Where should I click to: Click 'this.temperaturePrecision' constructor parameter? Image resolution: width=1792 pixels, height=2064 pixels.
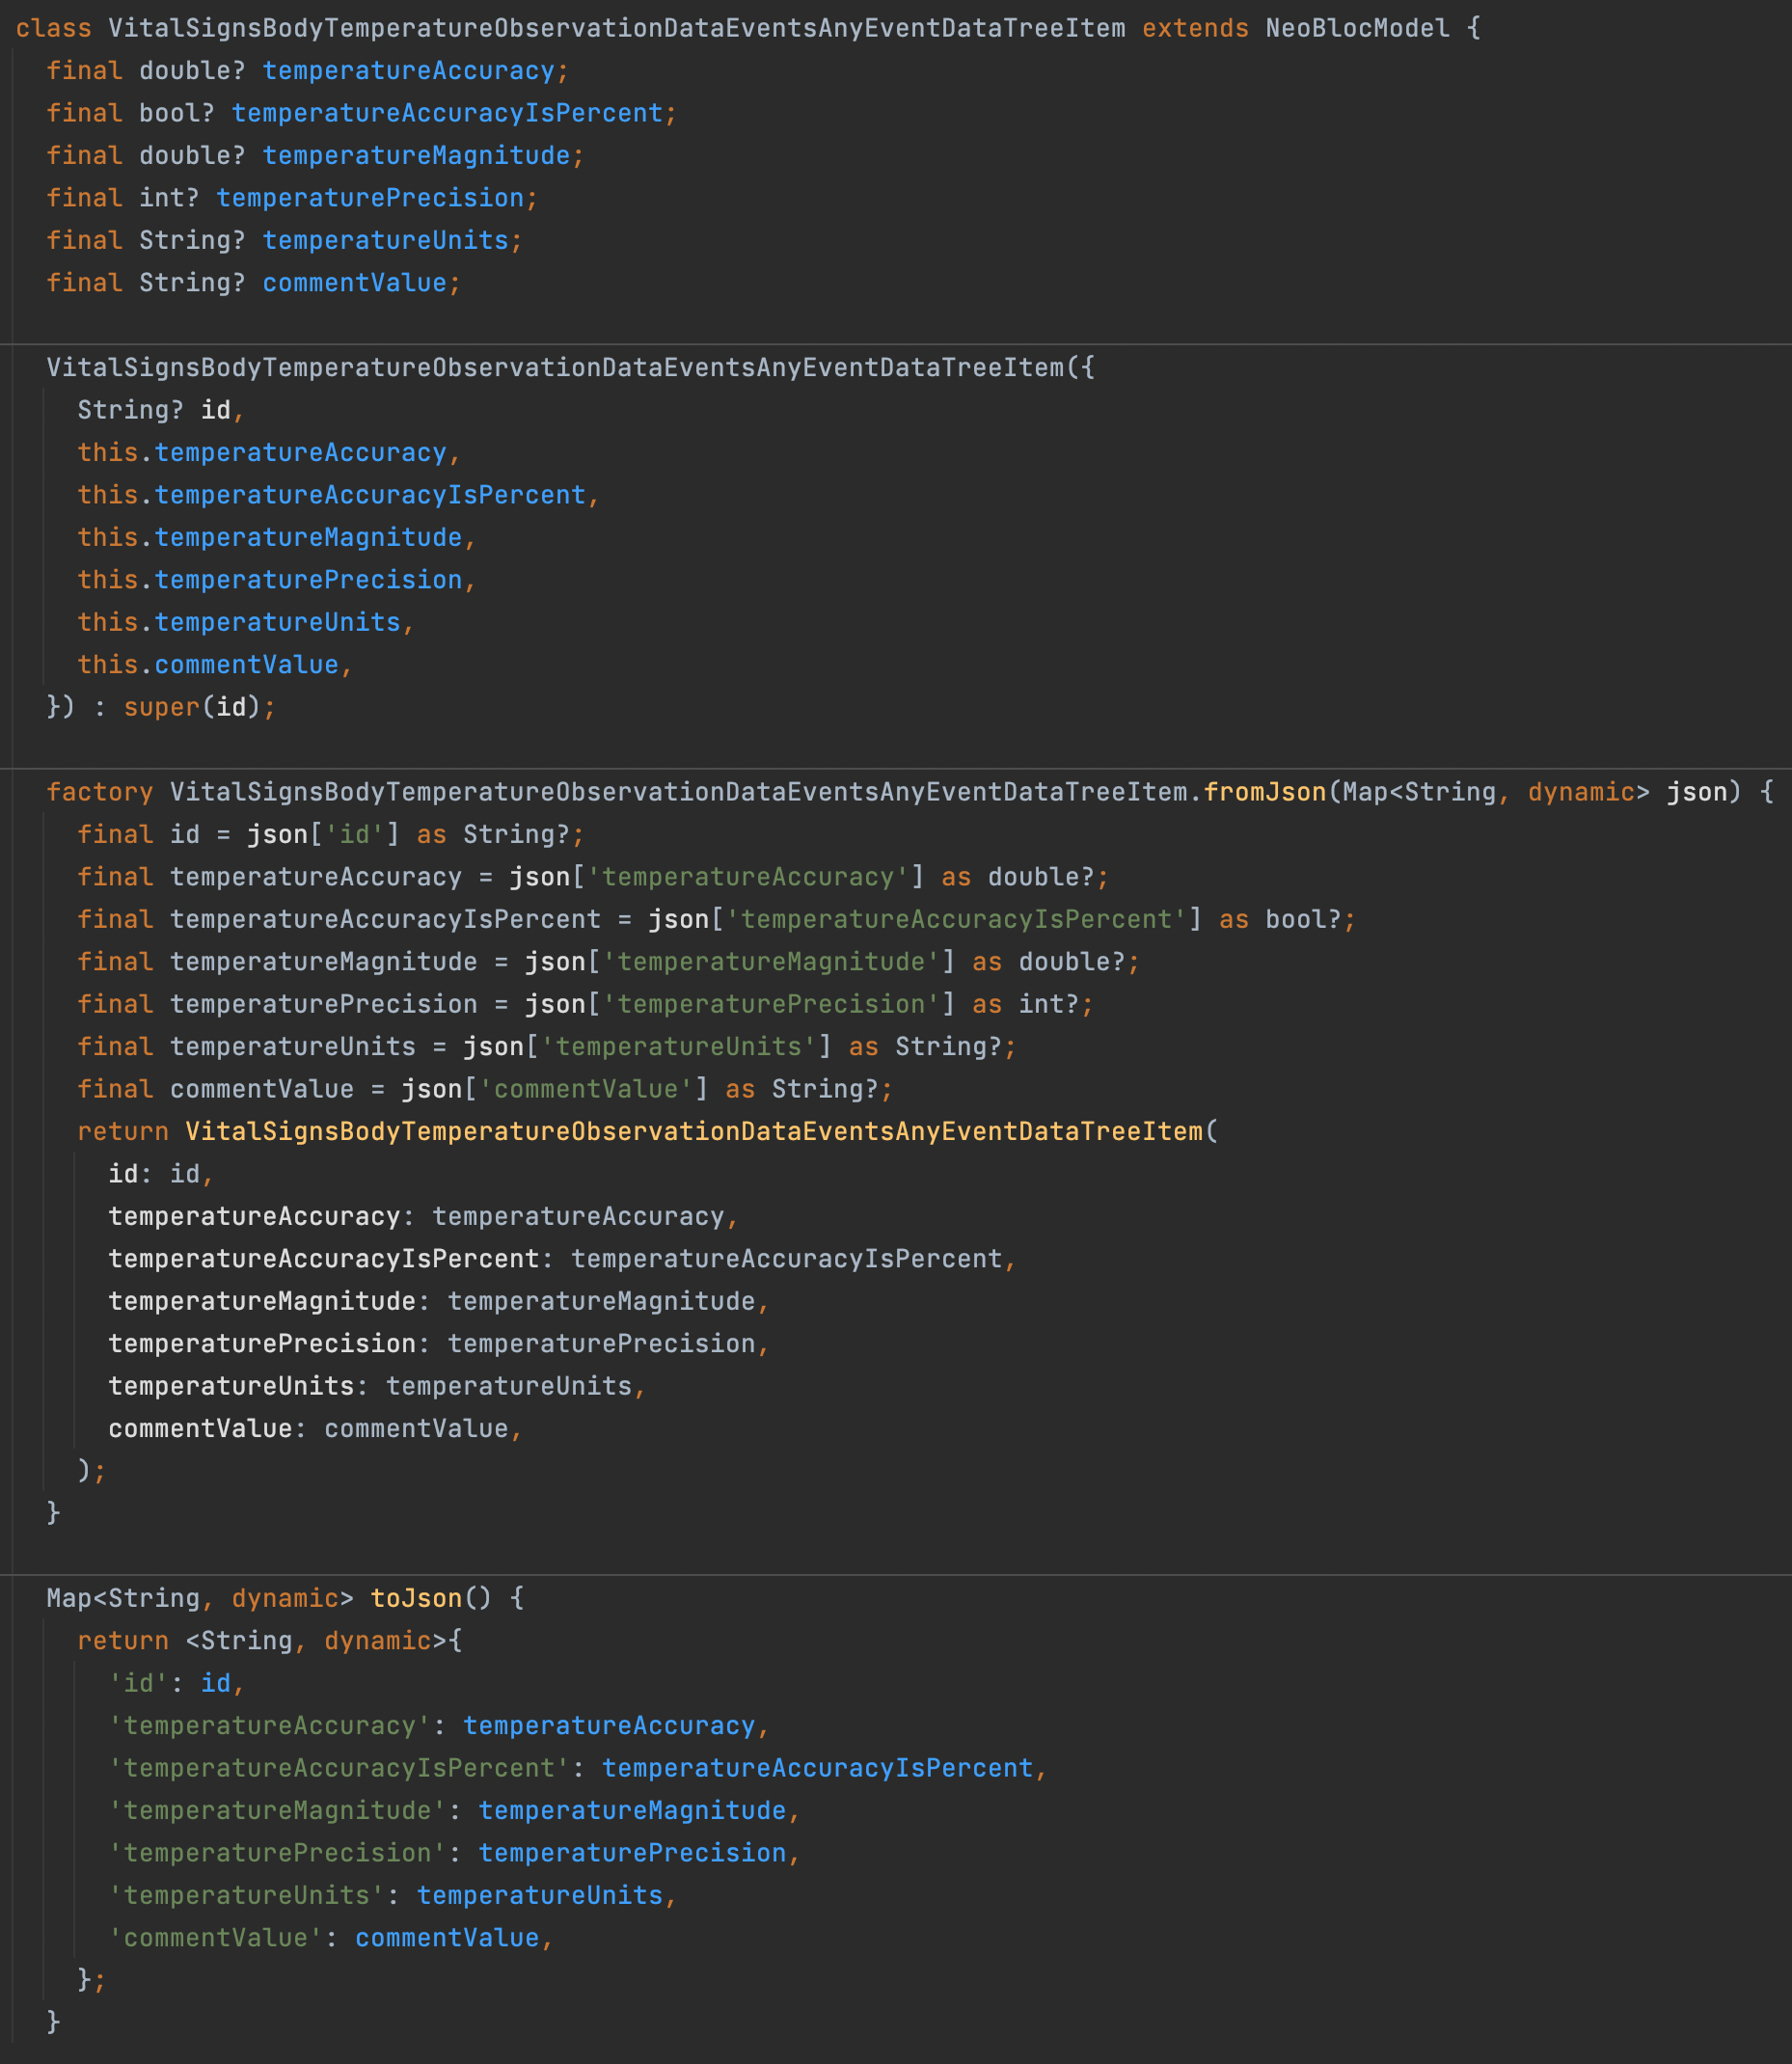tap(270, 580)
